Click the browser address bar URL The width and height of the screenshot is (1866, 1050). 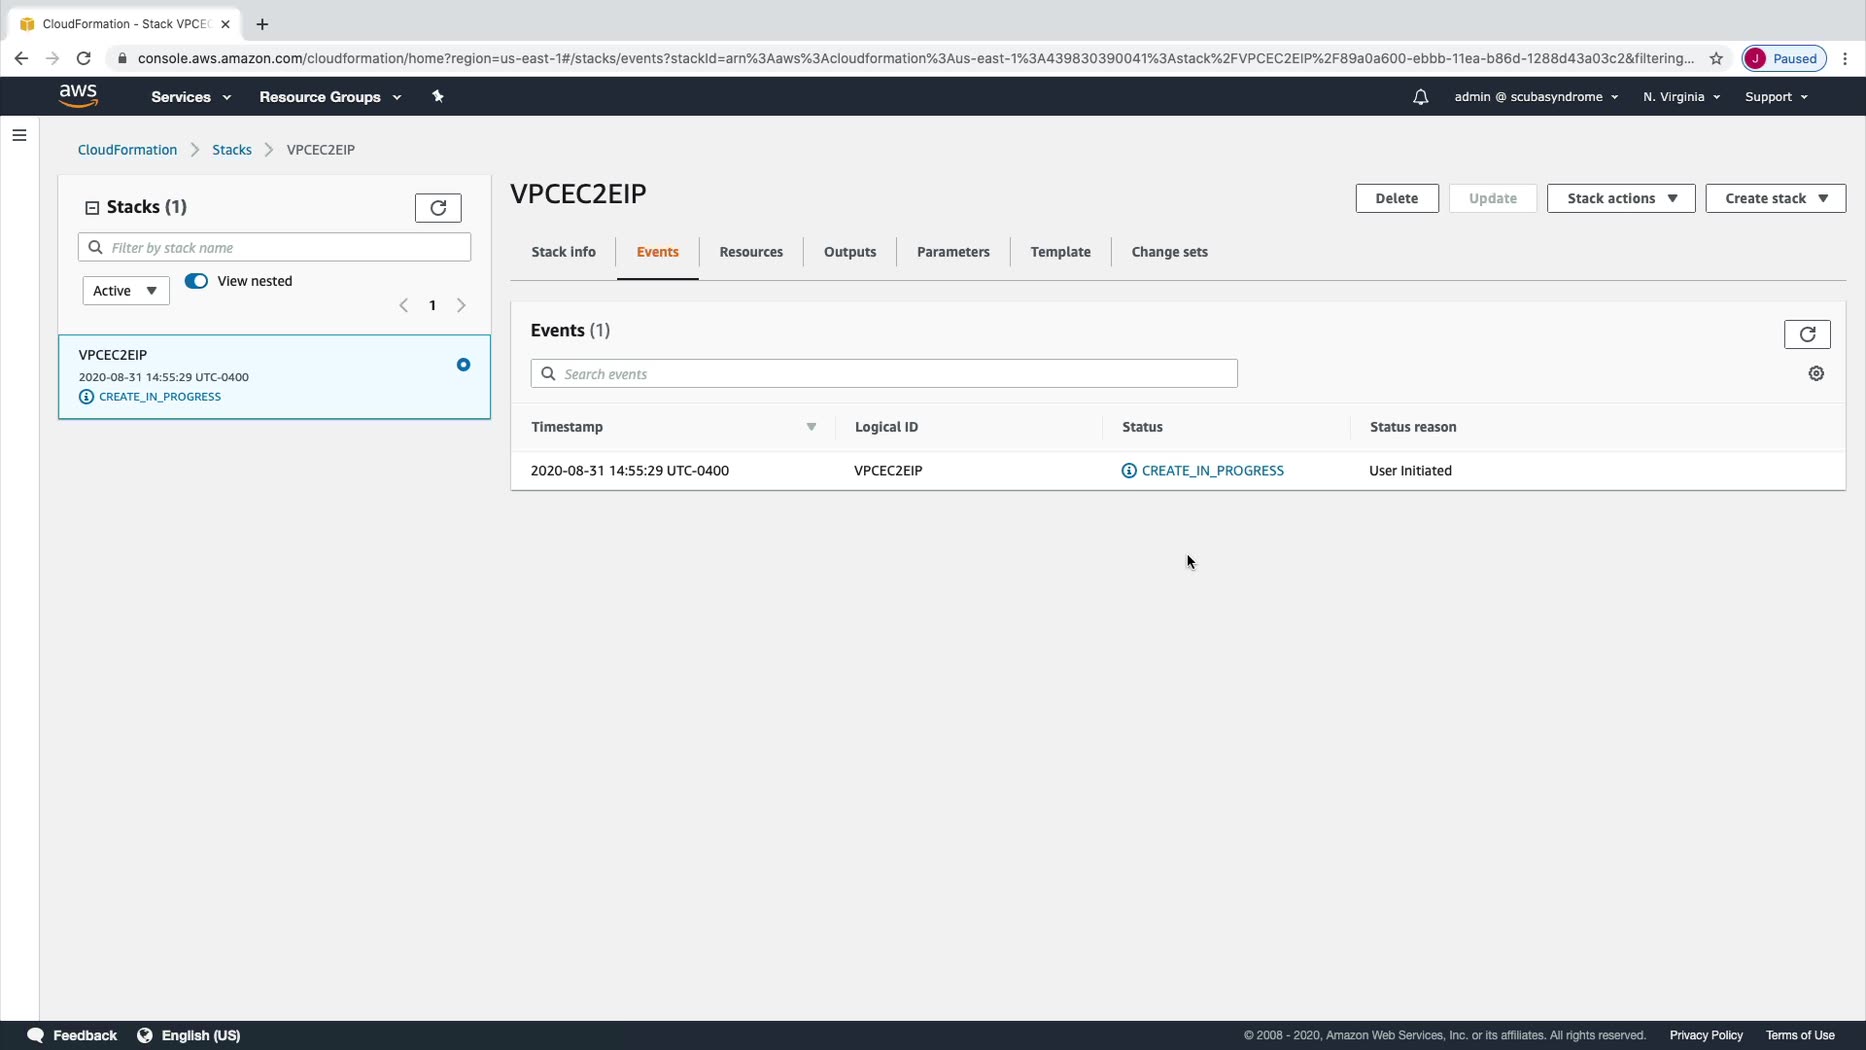(x=916, y=58)
